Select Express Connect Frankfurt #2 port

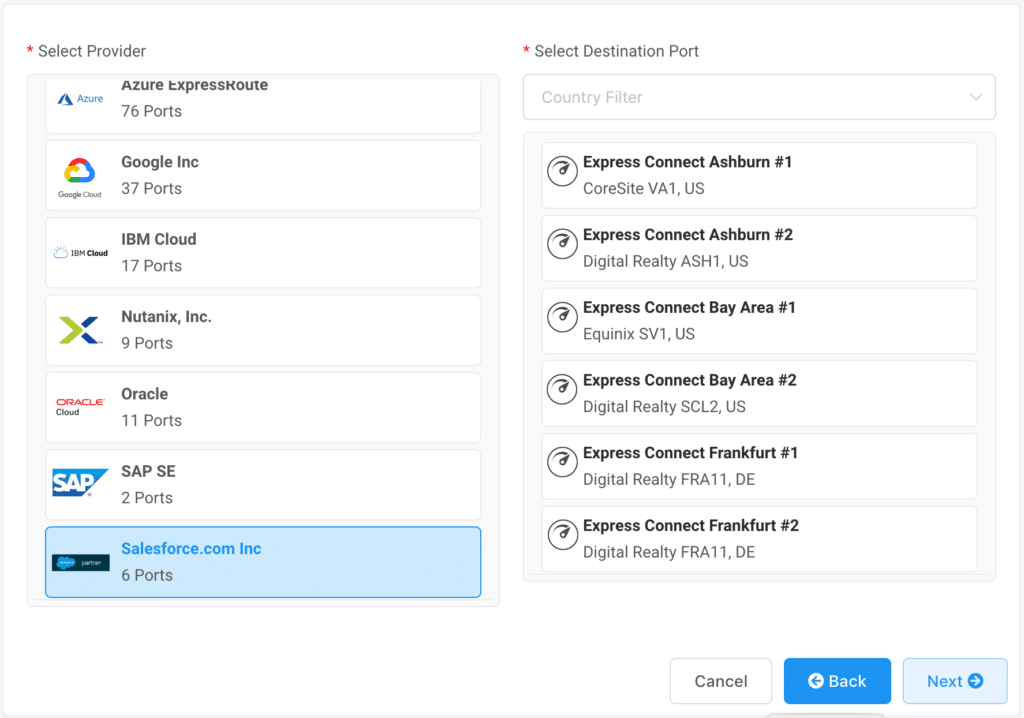click(x=759, y=538)
